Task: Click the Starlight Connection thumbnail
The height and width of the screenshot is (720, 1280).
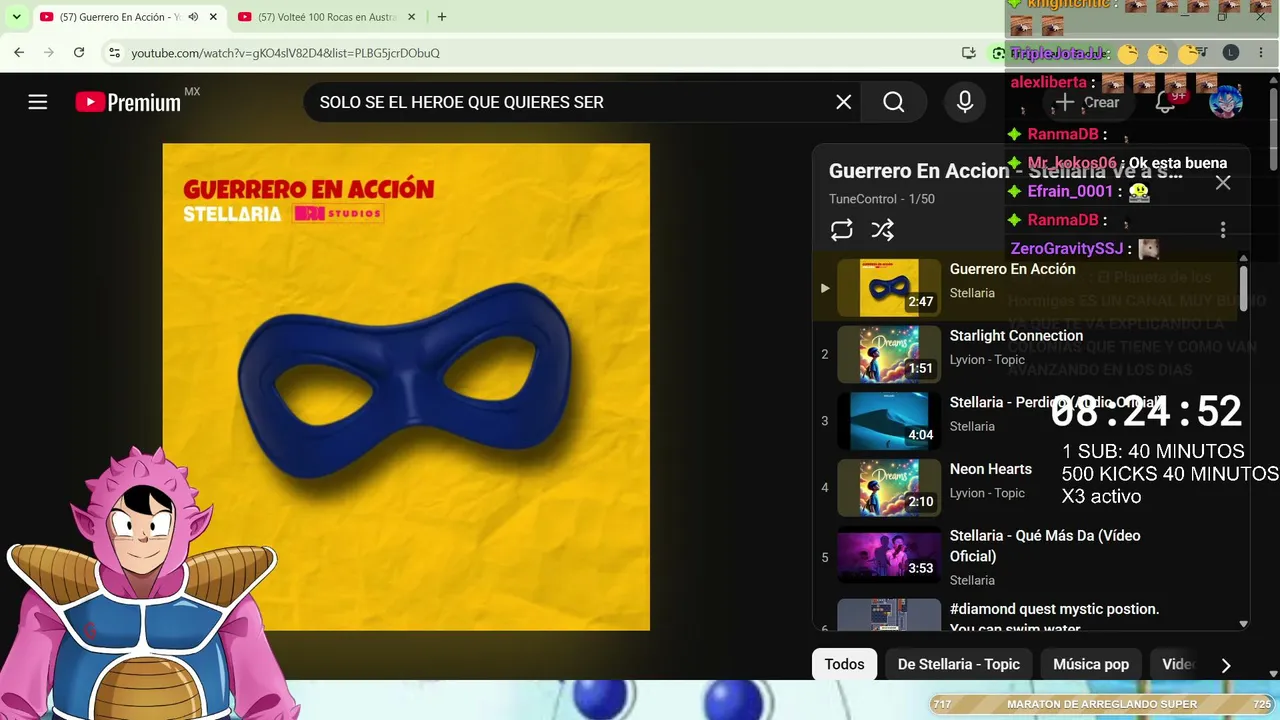Action: pos(889,355)
